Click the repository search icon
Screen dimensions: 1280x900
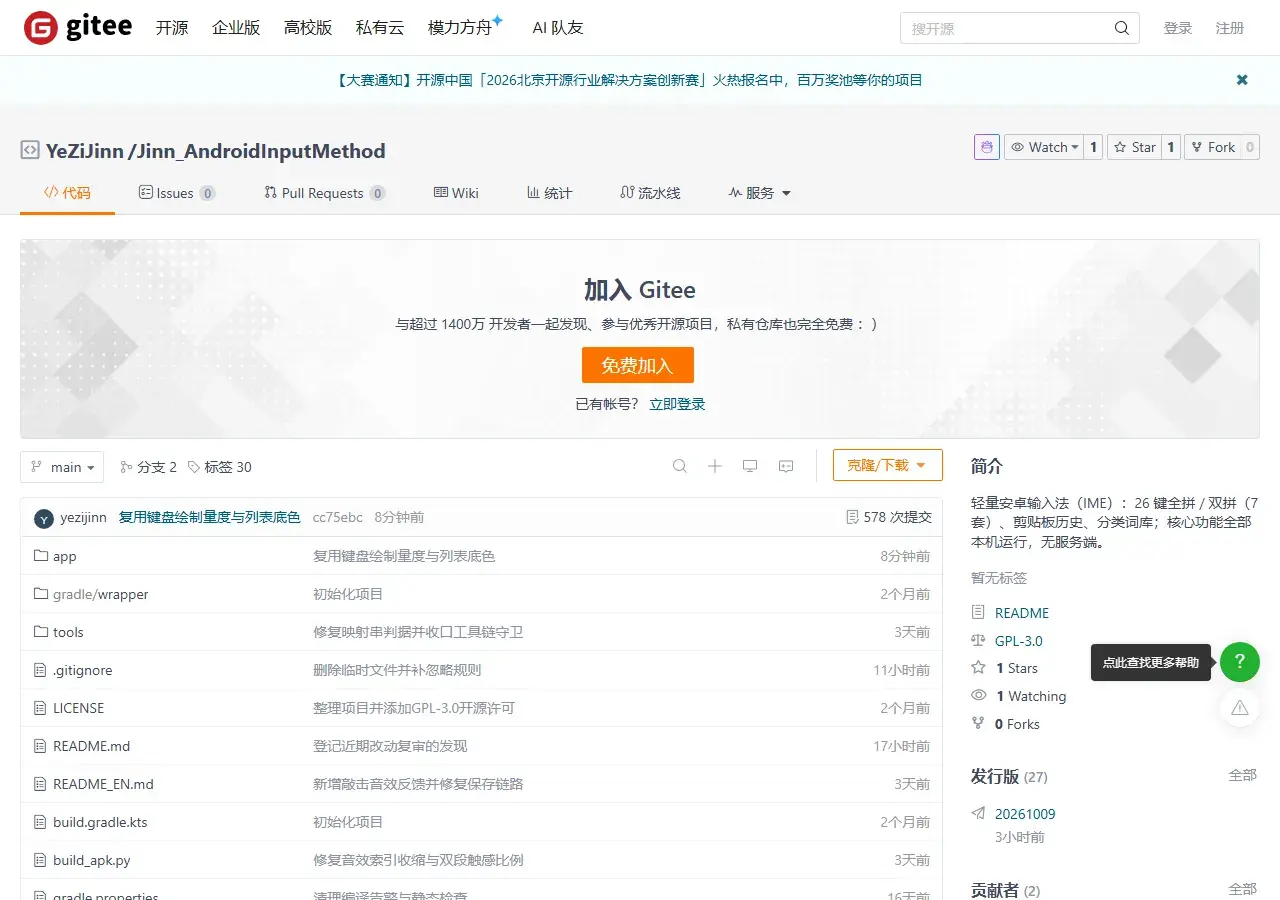[x=680, y=466]
